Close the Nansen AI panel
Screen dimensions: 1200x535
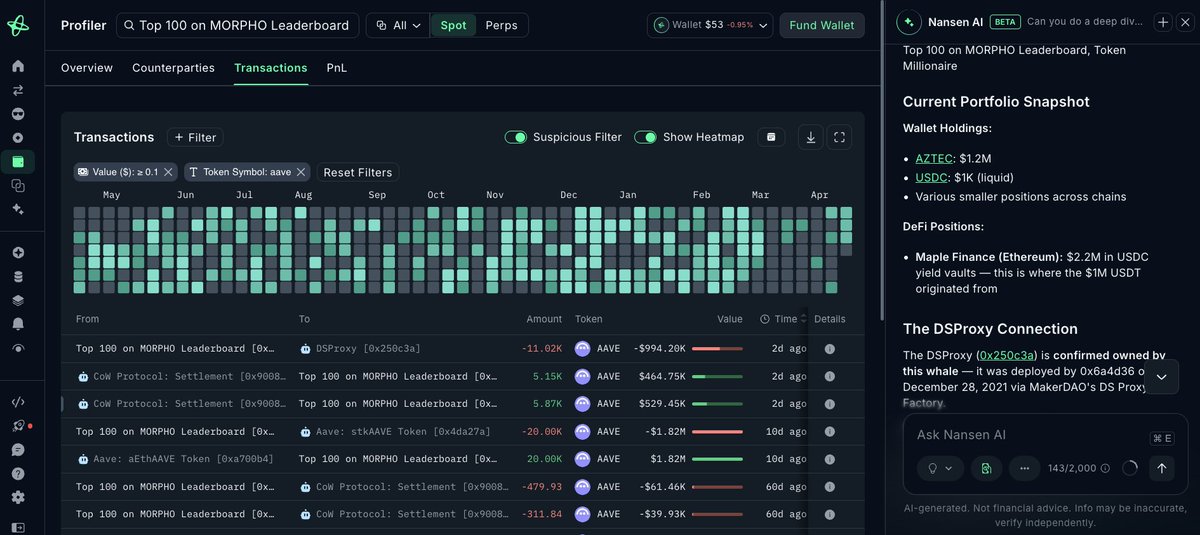pos(1185,22)
